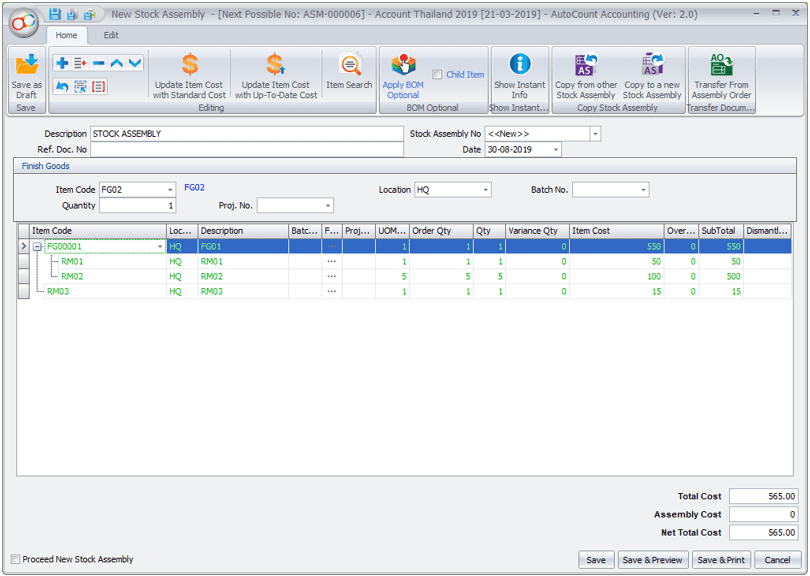This screenshot has height=576, width=810.
Task: Collapse the FG00001 tree node
Action: [38, 246]
